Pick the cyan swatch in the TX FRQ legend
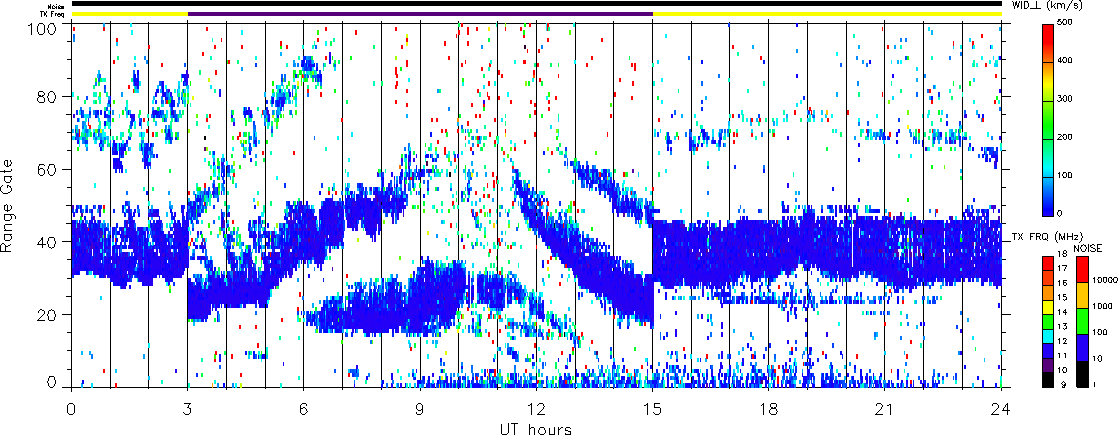This screenshot has width=1118, height=435. click(1047, 336)
